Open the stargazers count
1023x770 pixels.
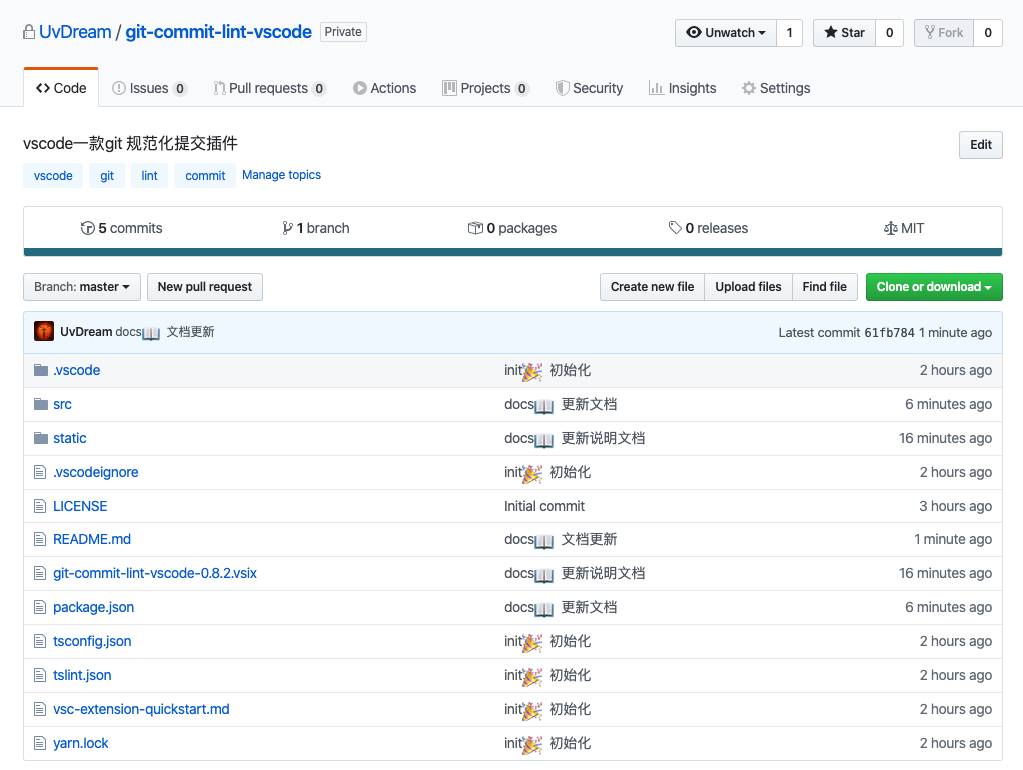(889, 33)
